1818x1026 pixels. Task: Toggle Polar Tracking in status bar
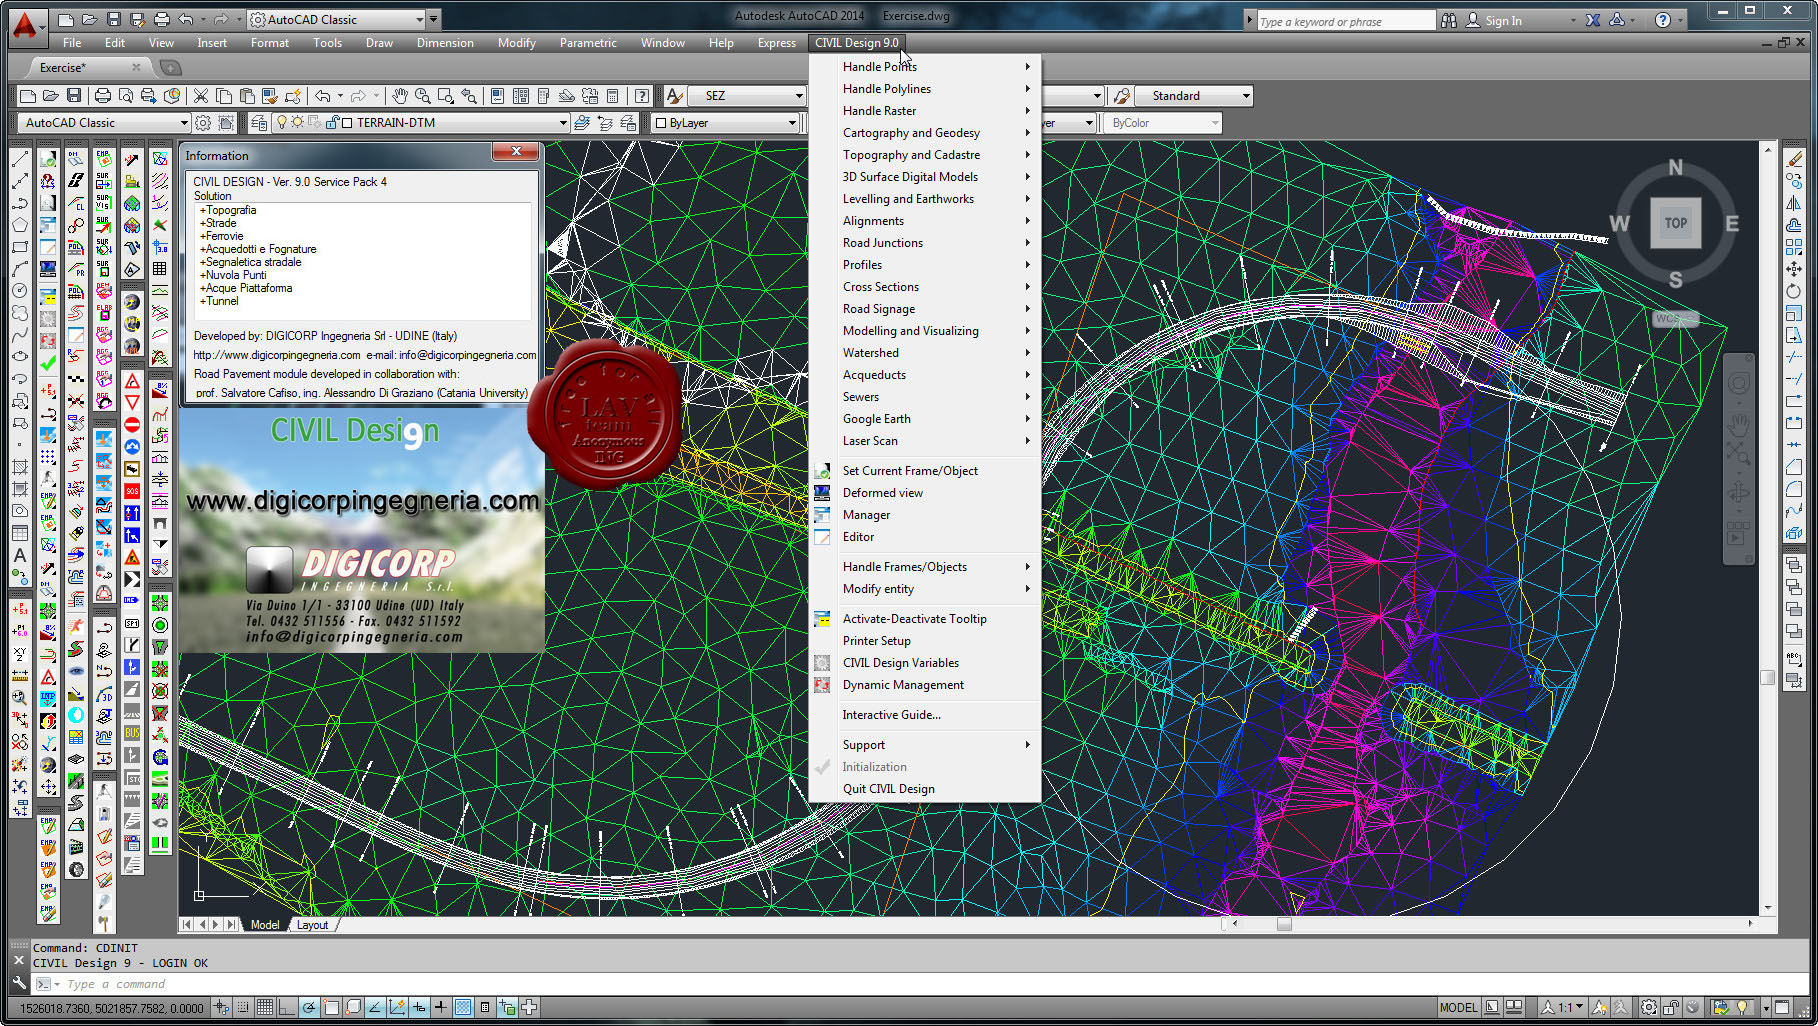pyautogui.click(x=309, y=1008)
